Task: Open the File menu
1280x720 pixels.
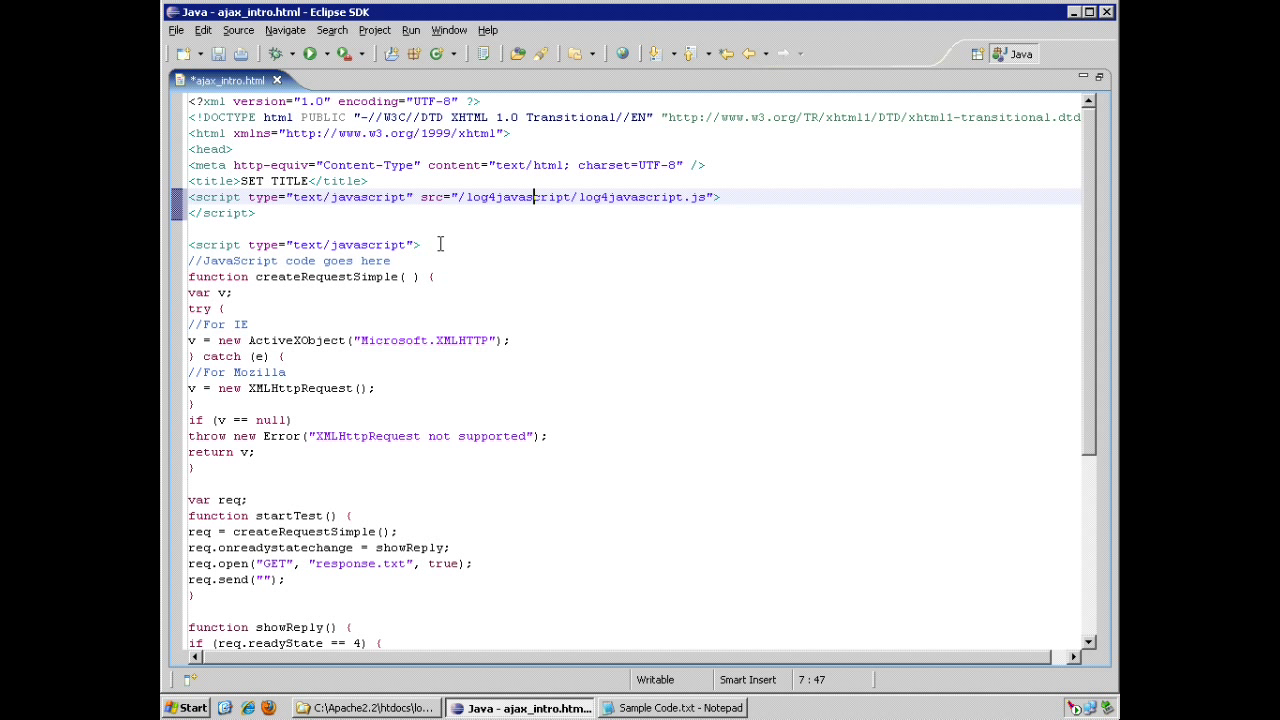Action: 176,30
